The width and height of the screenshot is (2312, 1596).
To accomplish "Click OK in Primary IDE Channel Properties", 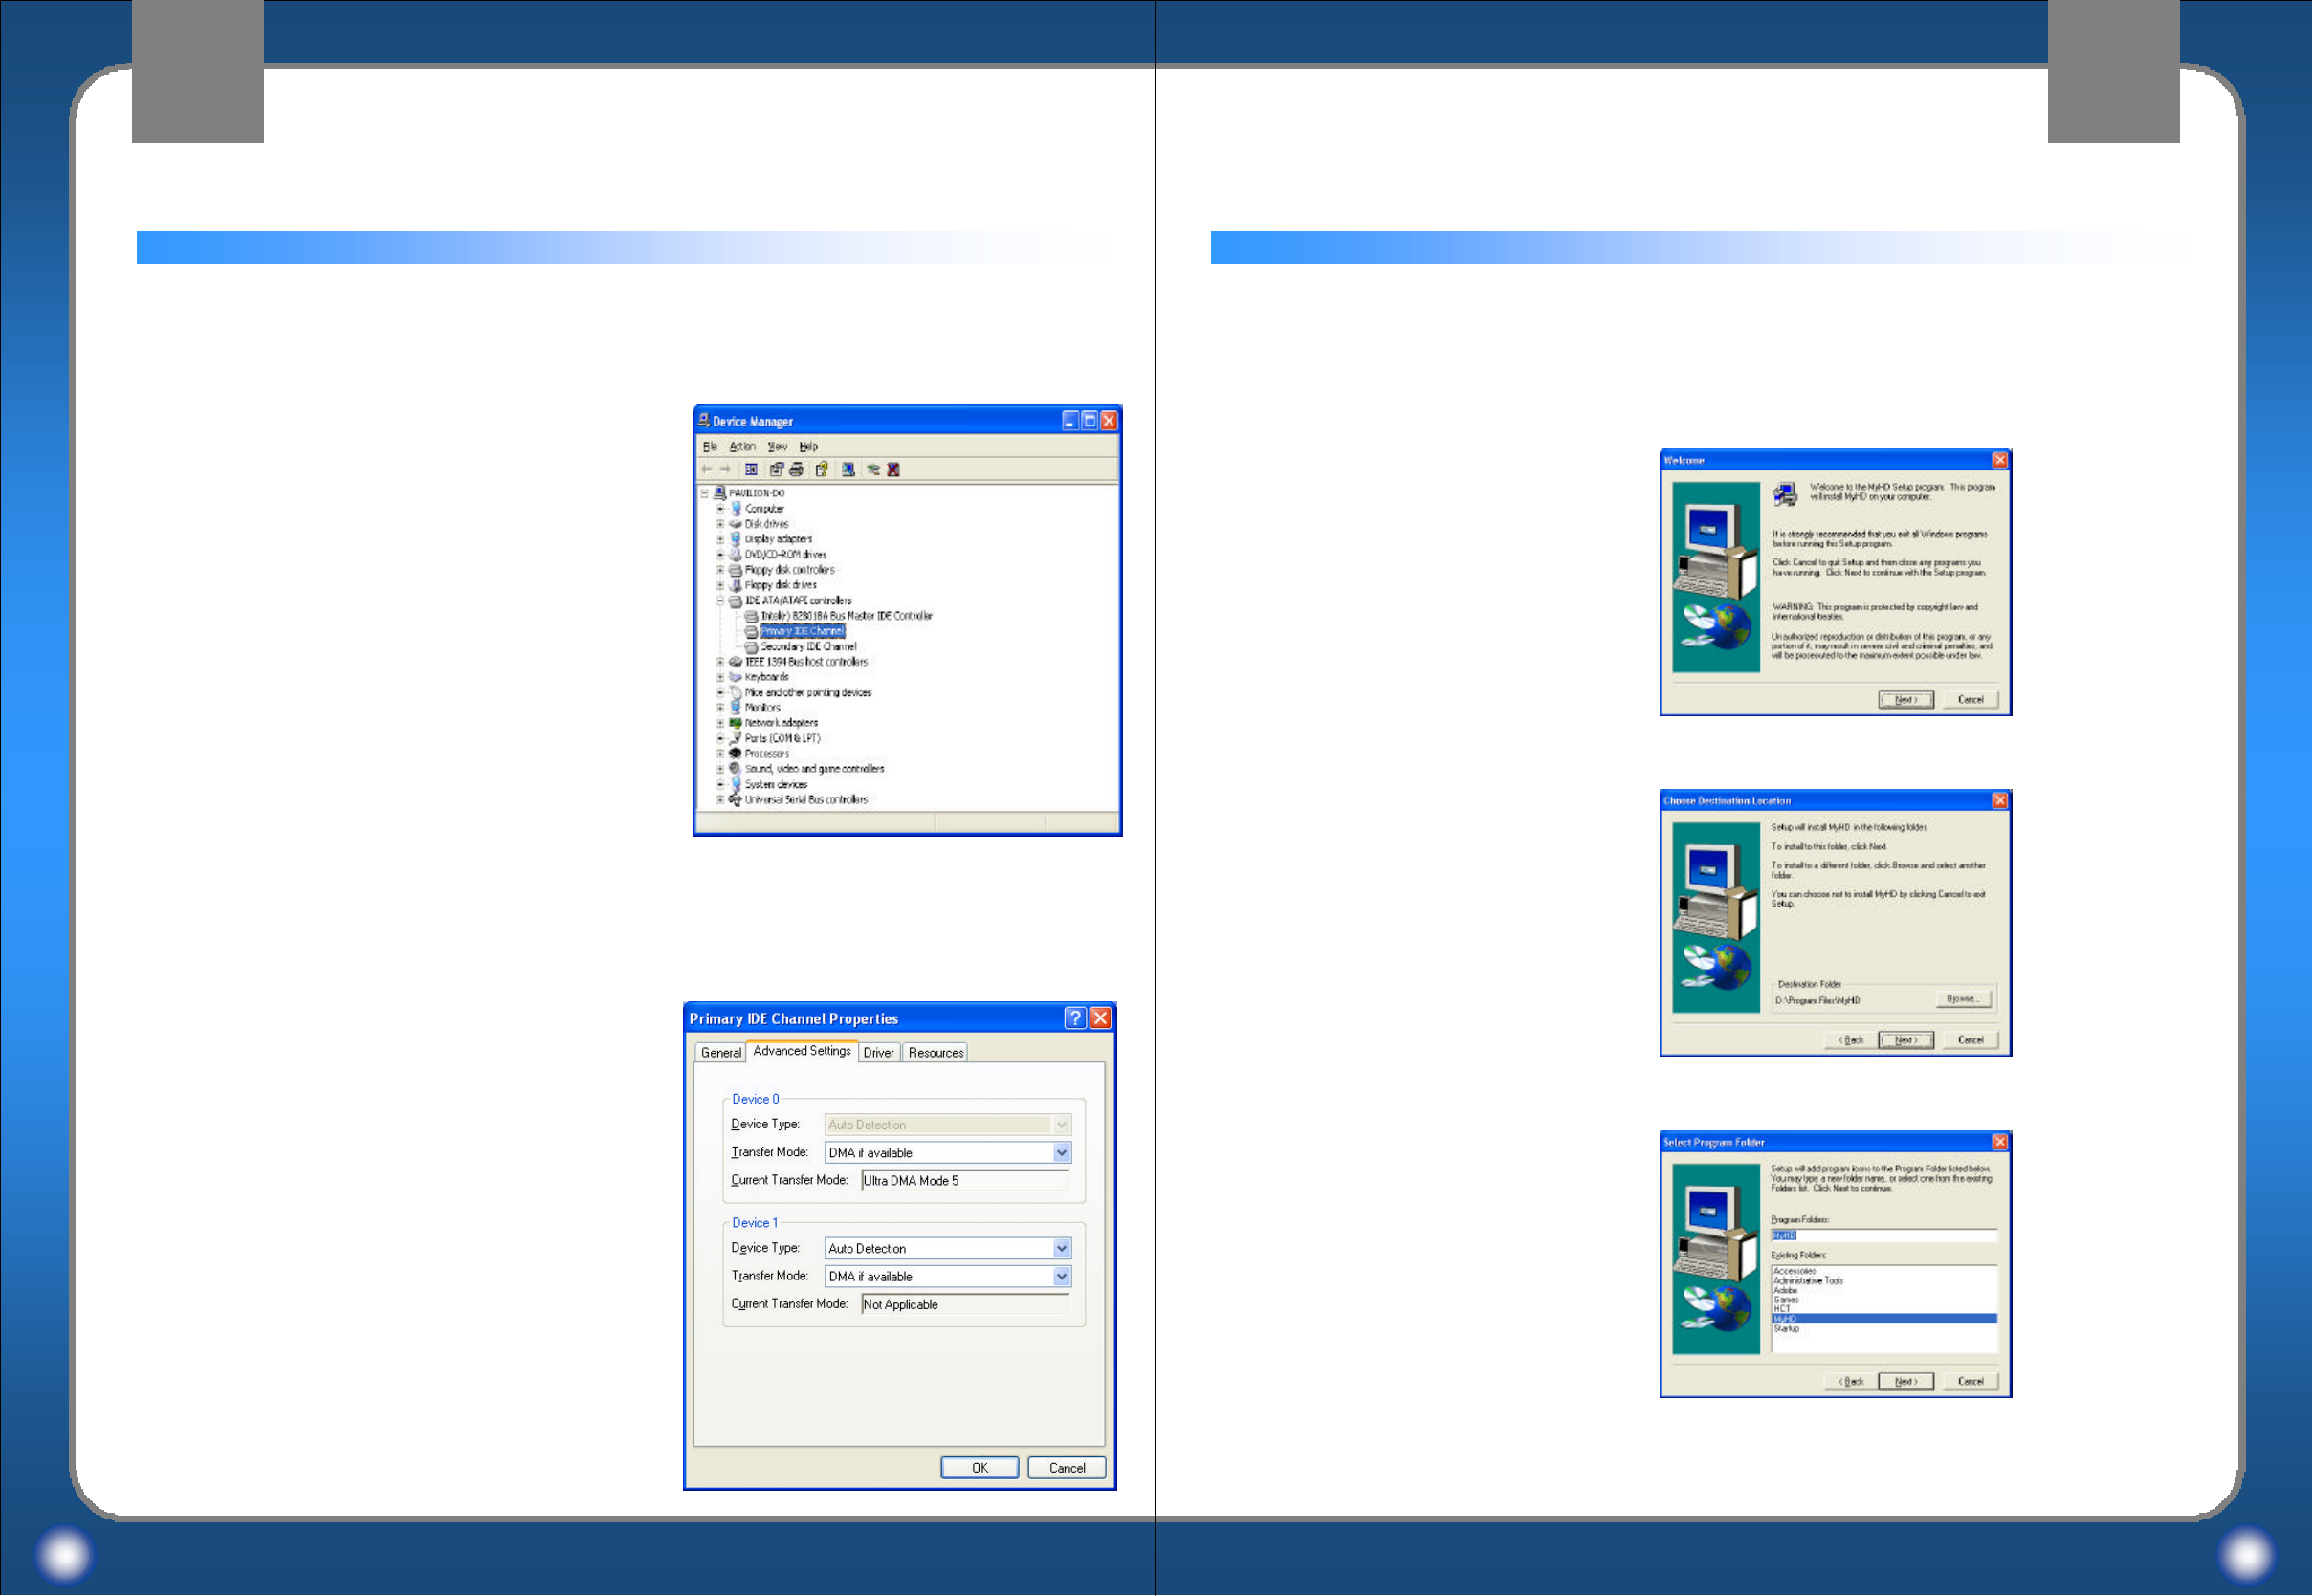I will (979, 1468).
